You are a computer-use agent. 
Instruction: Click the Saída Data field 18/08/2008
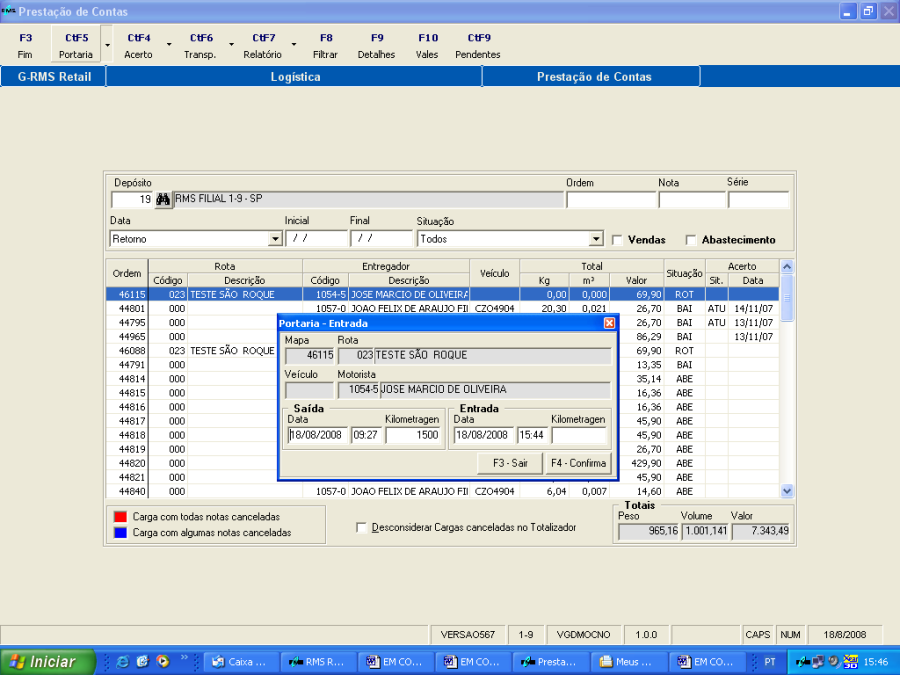point(318,435)
